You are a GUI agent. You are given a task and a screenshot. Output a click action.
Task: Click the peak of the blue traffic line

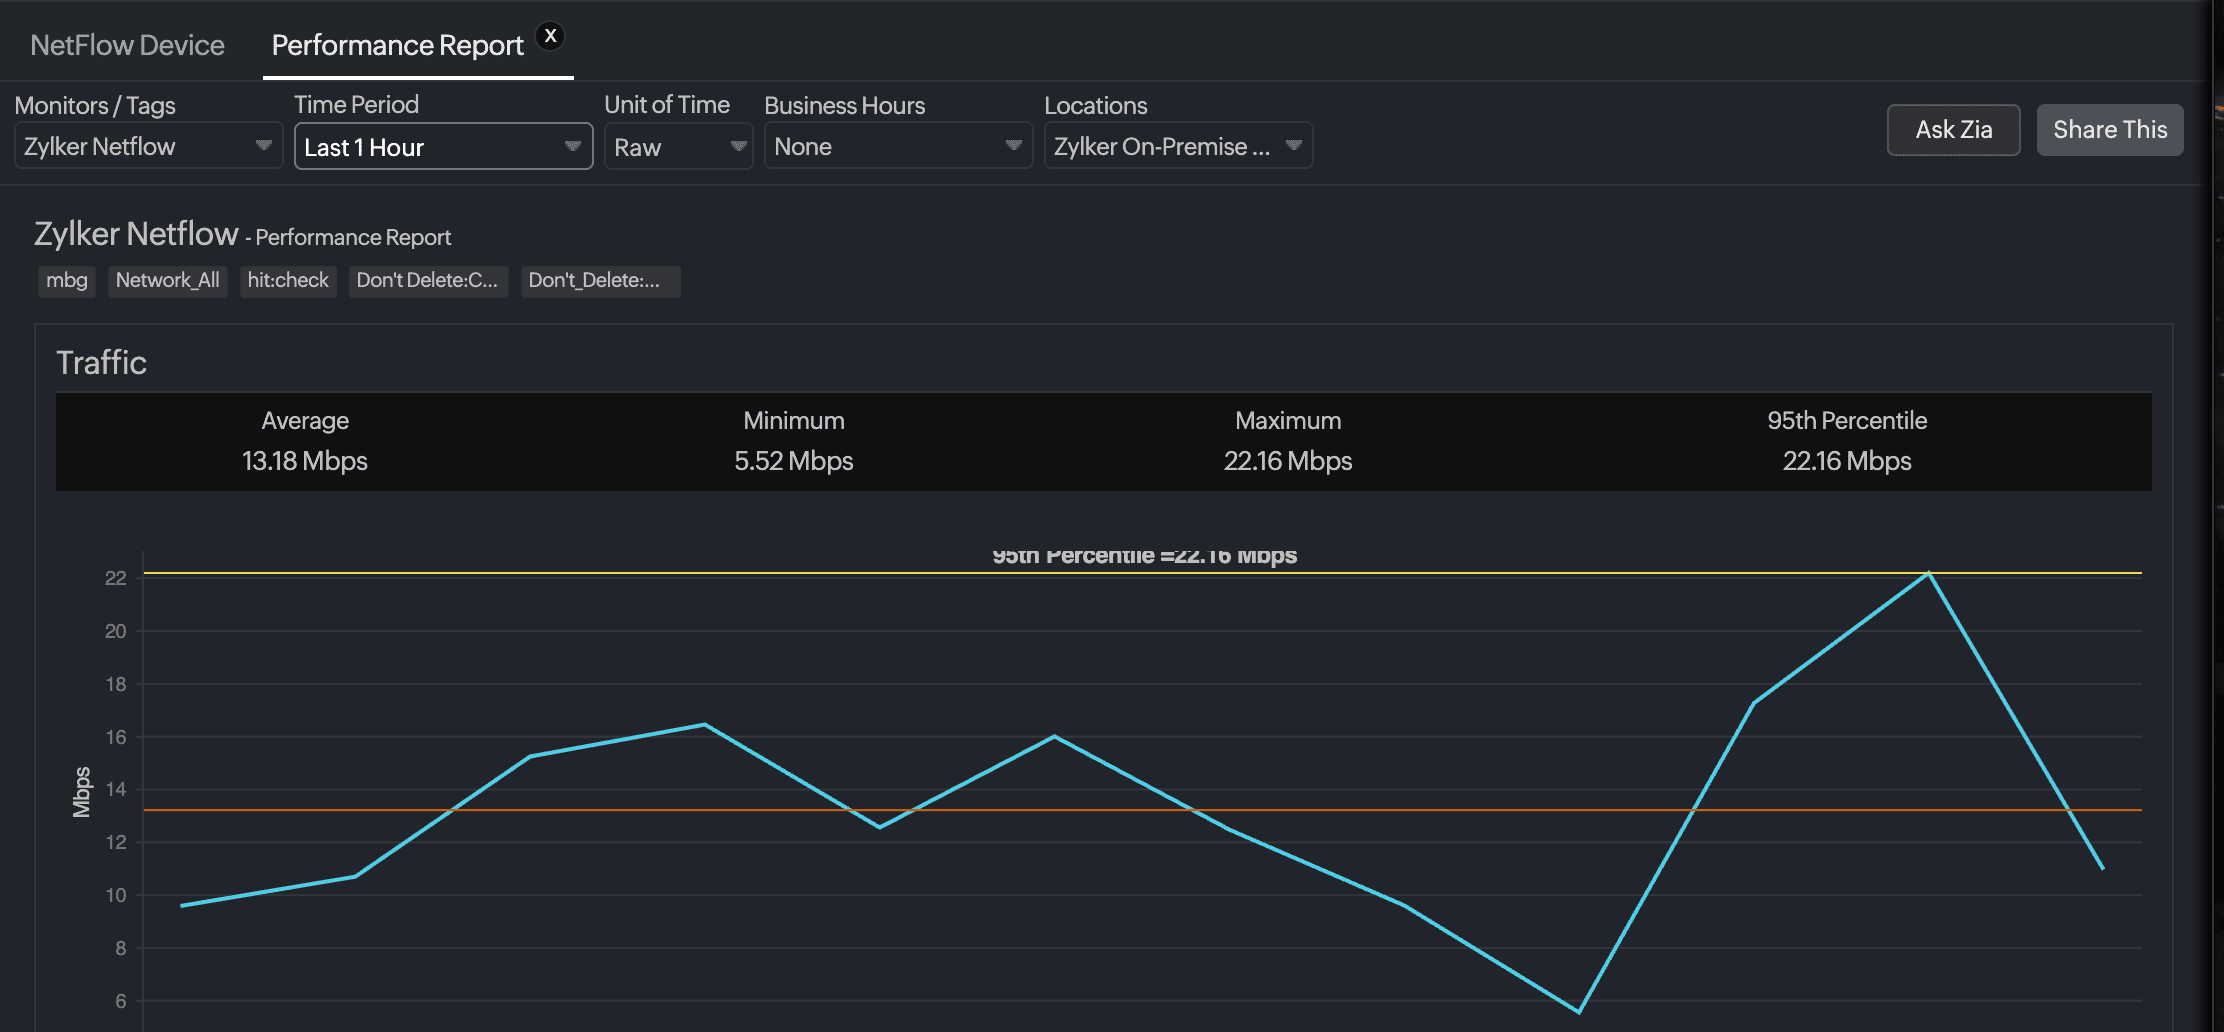pyautogui.click(x=1927, y=574)
